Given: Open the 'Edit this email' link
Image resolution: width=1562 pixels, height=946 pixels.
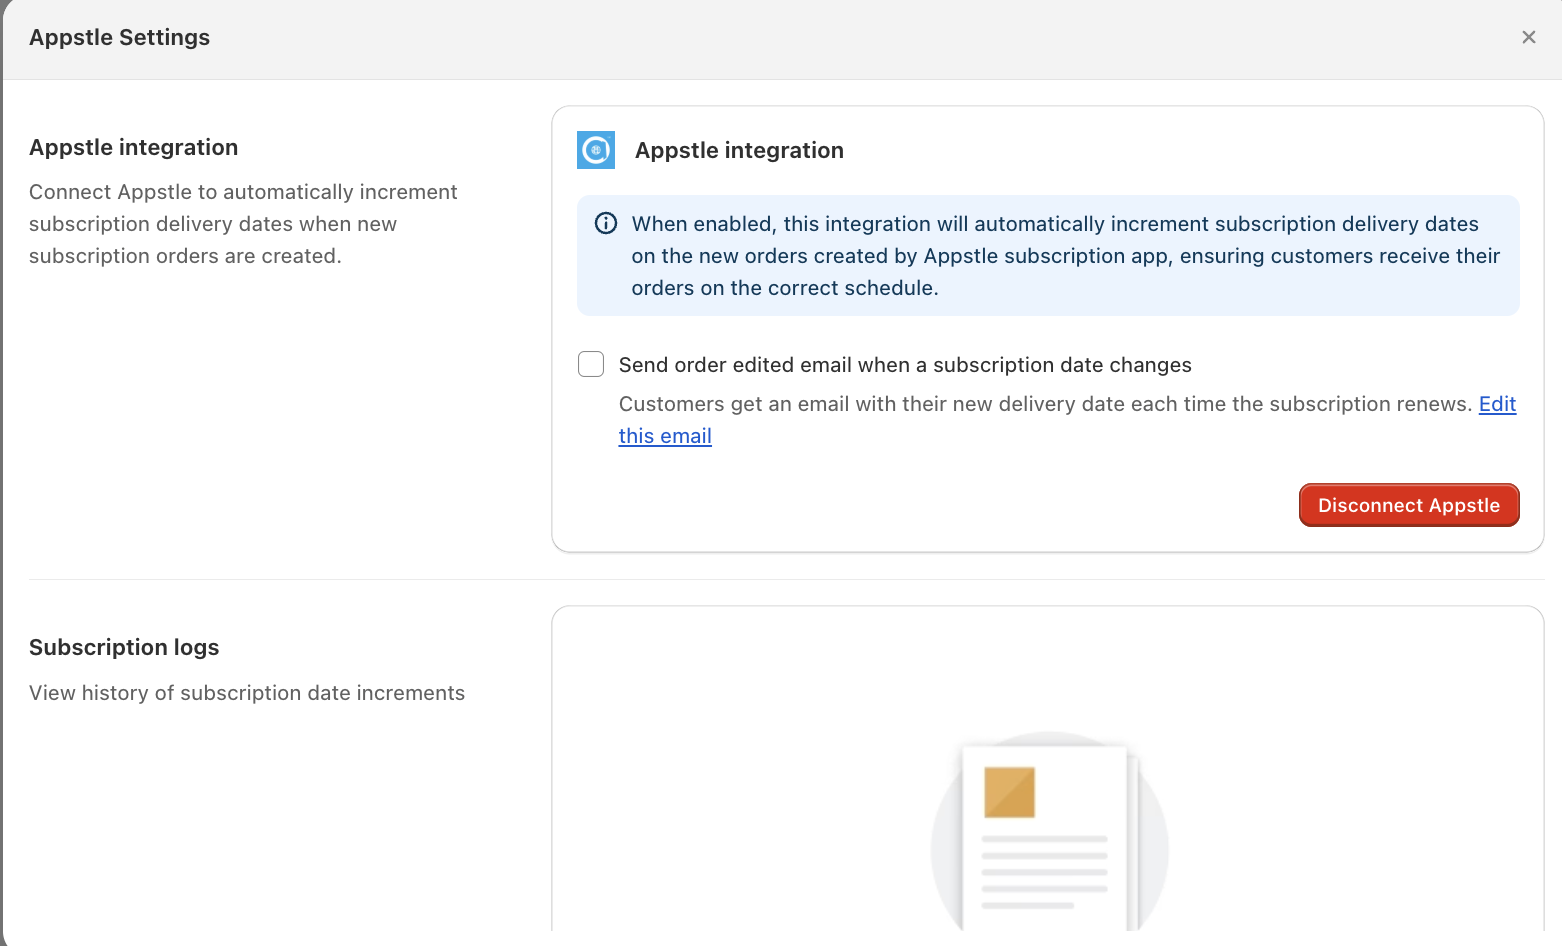Looking at the screenshot, I should pos(665,436).
